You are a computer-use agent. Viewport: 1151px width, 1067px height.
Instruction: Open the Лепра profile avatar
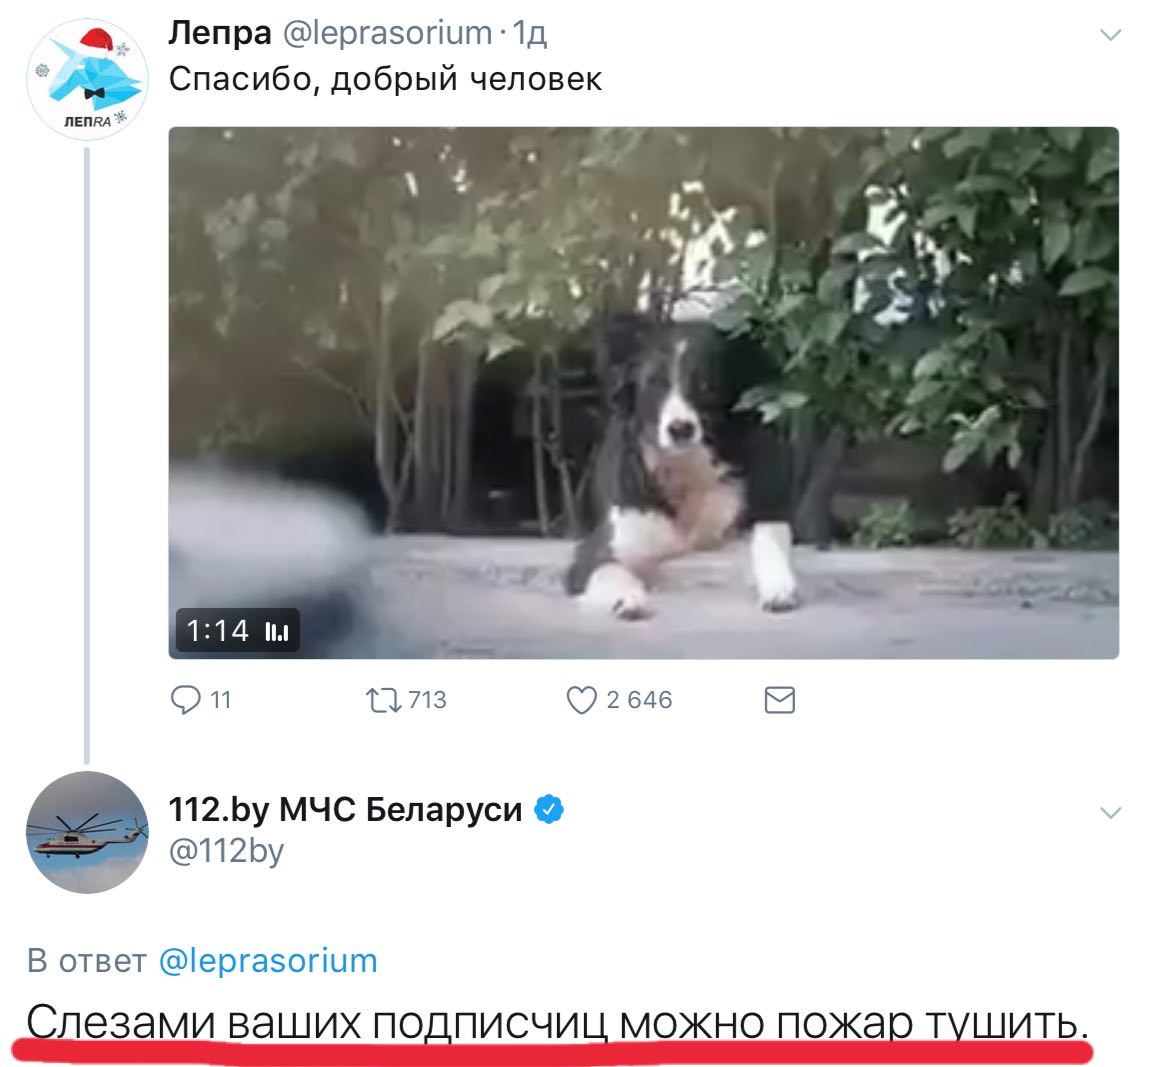pyautogui.click(x=87, y=79)
